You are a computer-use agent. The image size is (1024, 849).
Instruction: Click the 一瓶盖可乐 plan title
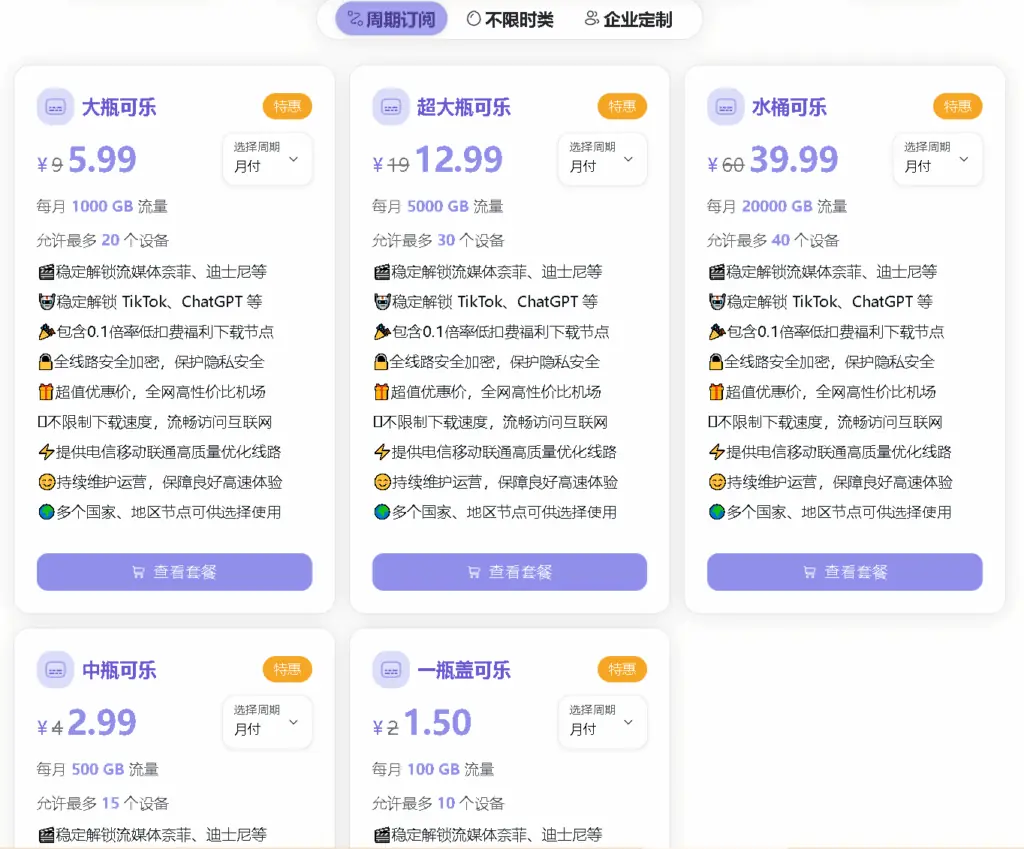pyautogui.click(x=464, y=670)
